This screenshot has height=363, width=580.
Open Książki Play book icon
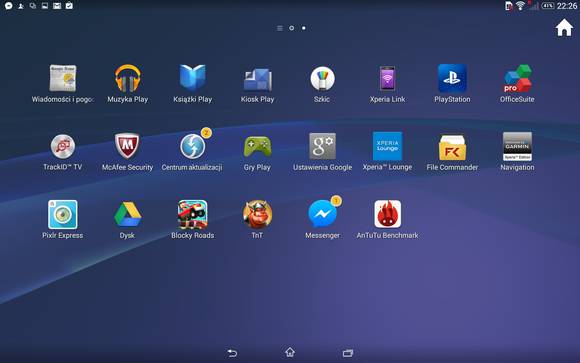coord(192,78)
